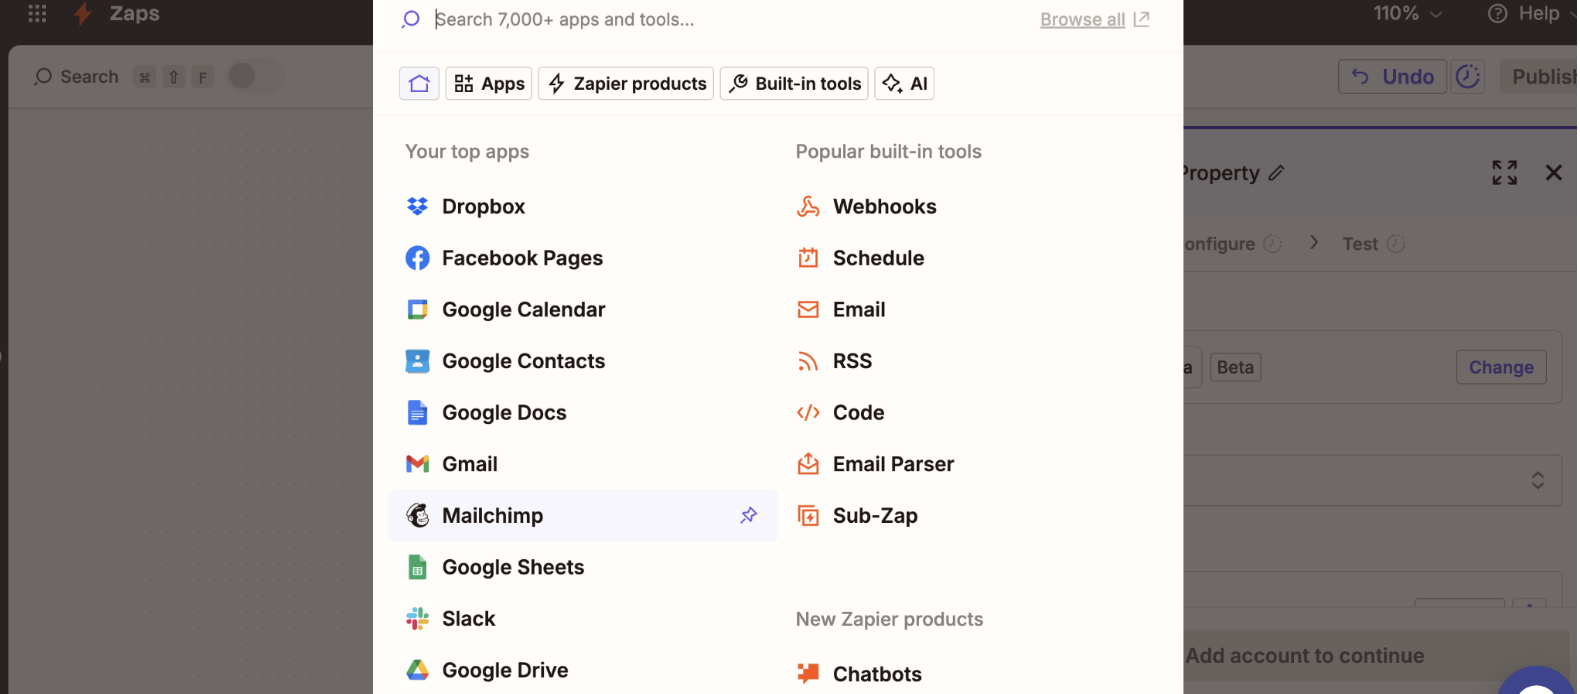Screen dimensions: 1580x694
Task: Select Chatbots under New Zapier products
Action: click(973, 674)
